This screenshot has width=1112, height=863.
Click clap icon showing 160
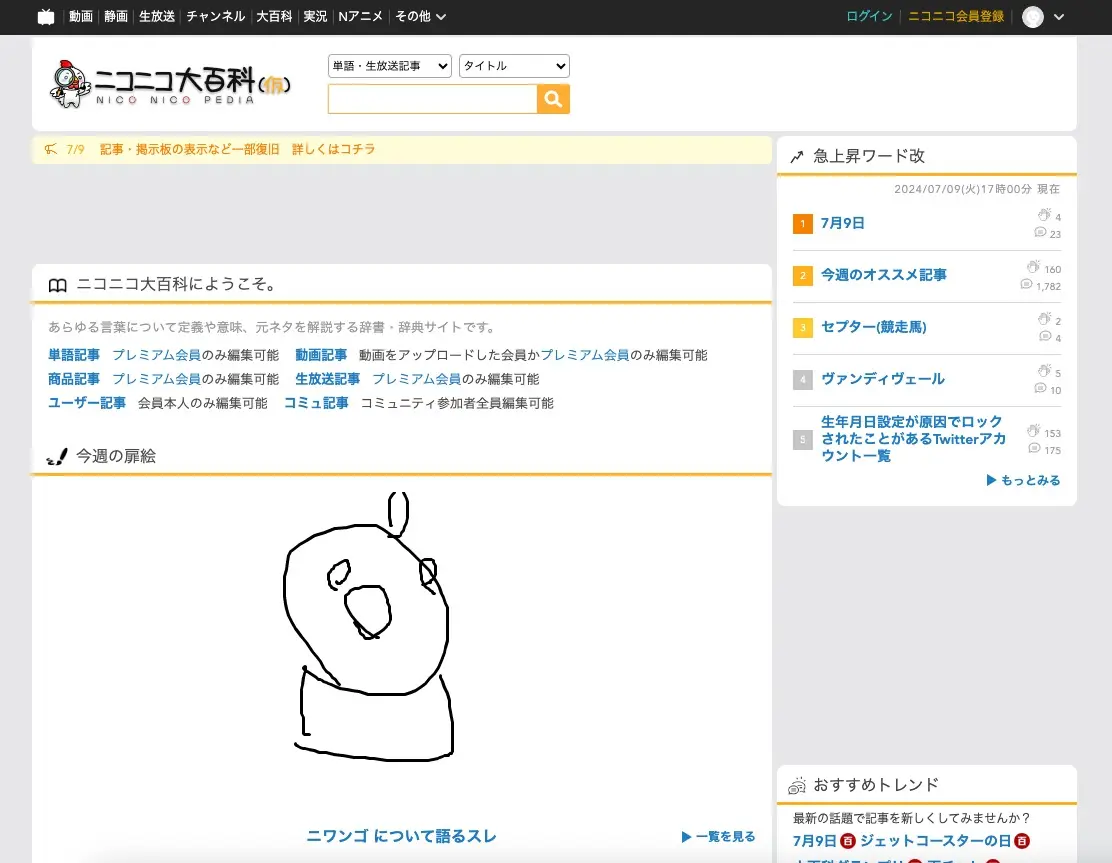pos(1033,267)
